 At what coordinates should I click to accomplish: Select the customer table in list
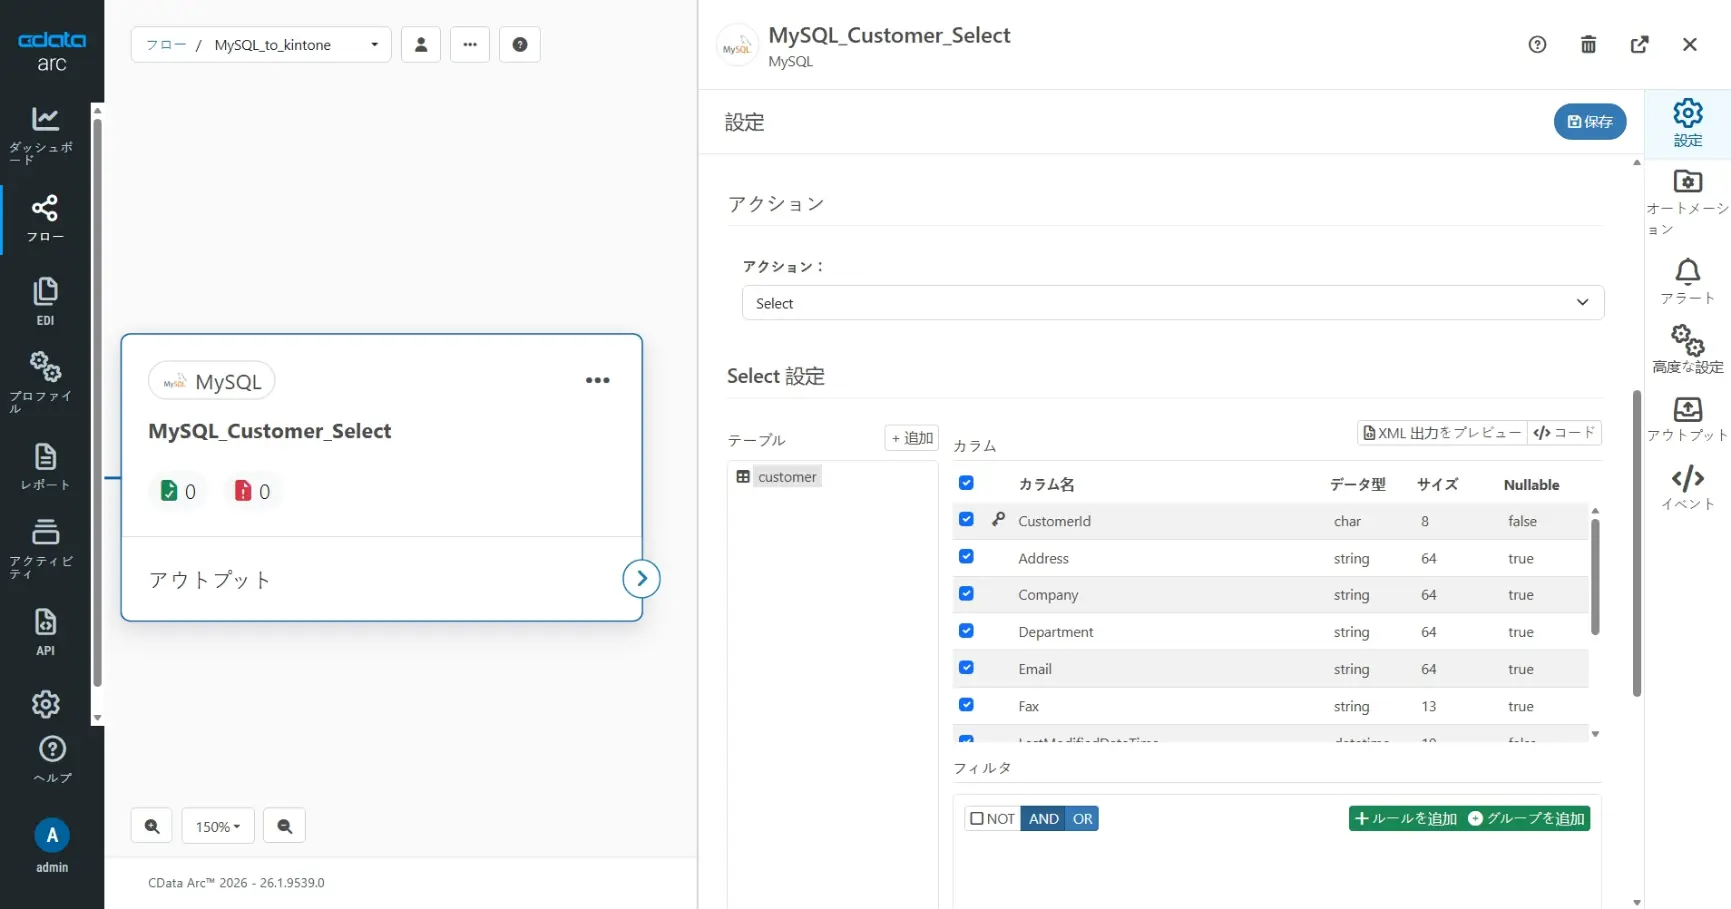click(x=786, y=477)
